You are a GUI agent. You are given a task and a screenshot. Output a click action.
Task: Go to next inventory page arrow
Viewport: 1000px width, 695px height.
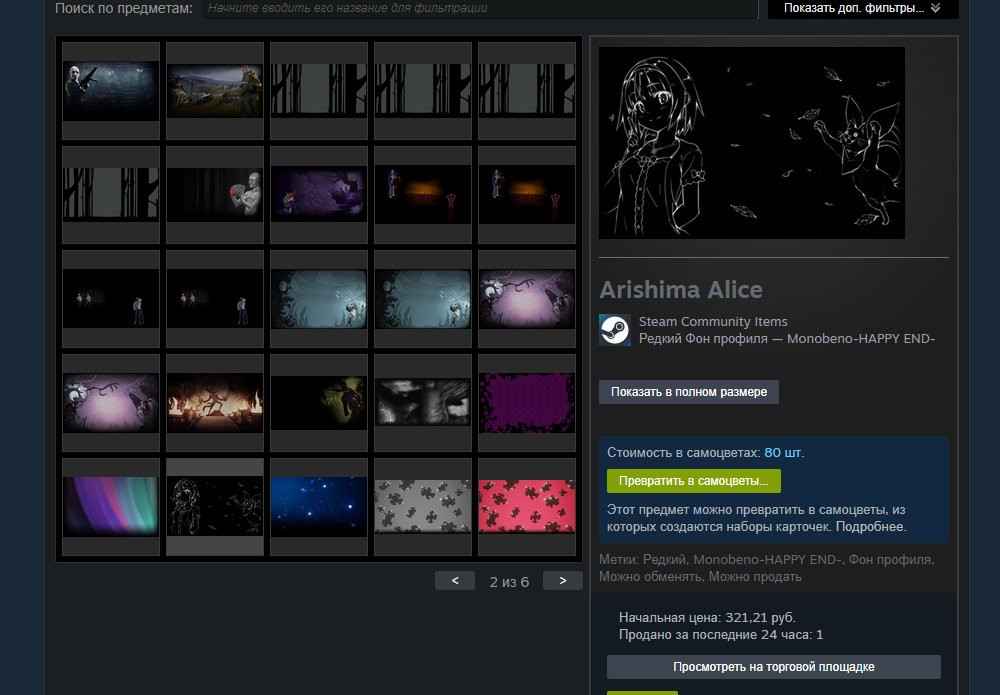point(562,581)
